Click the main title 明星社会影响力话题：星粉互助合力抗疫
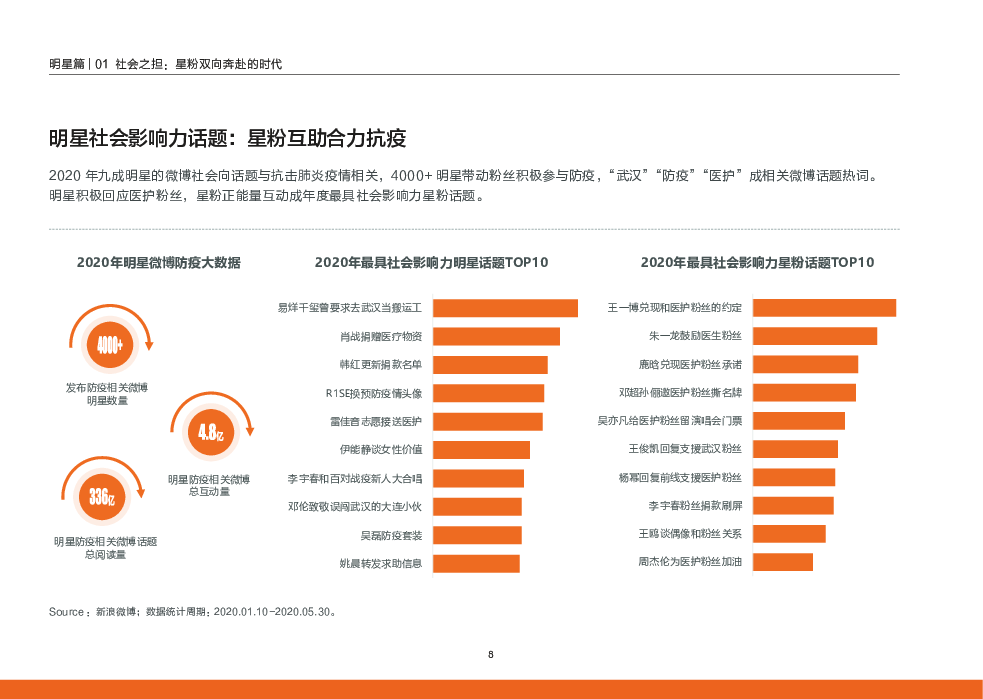The height and width of the screenshot is (699, 983). click(227, 138)
